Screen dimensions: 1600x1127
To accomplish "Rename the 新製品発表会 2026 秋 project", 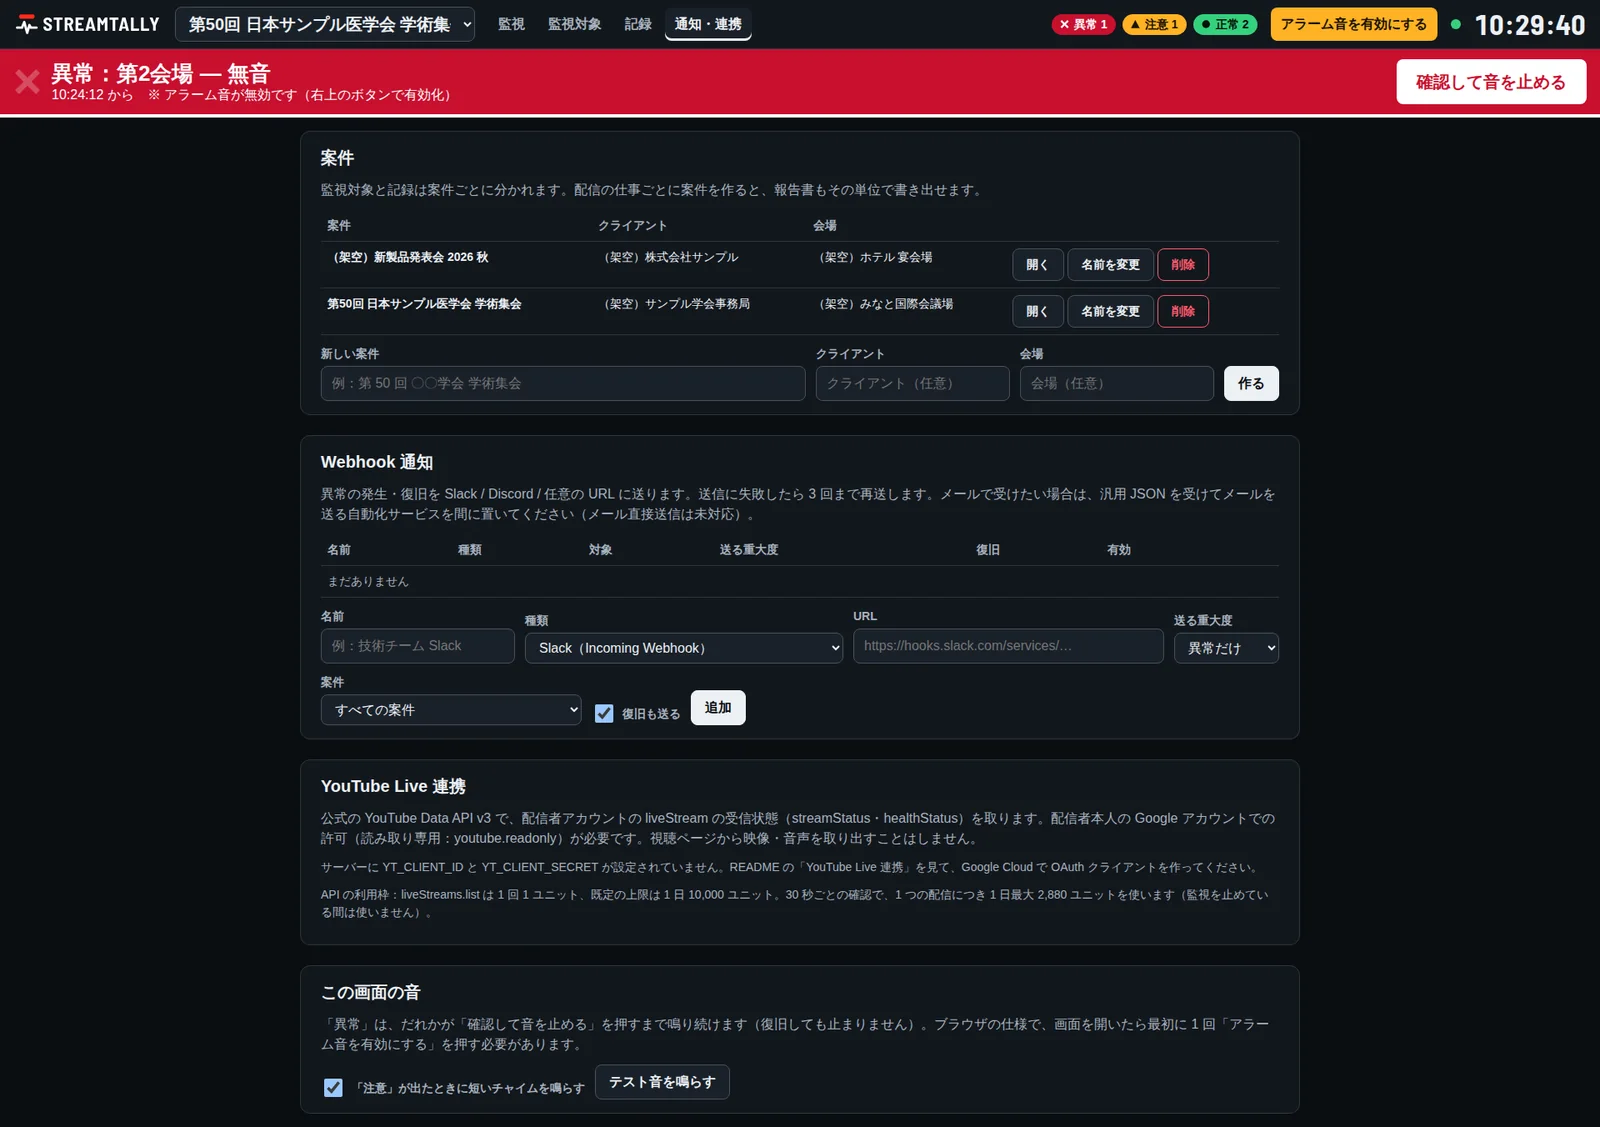I will [1110, 265].
